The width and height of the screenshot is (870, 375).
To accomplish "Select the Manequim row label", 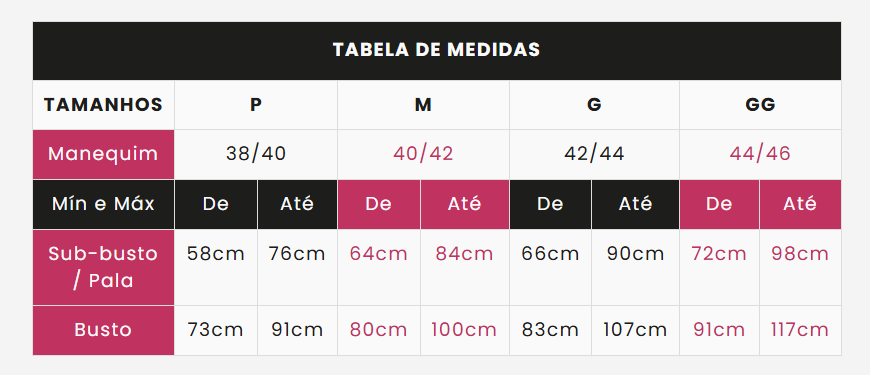I will coord(103,154).
